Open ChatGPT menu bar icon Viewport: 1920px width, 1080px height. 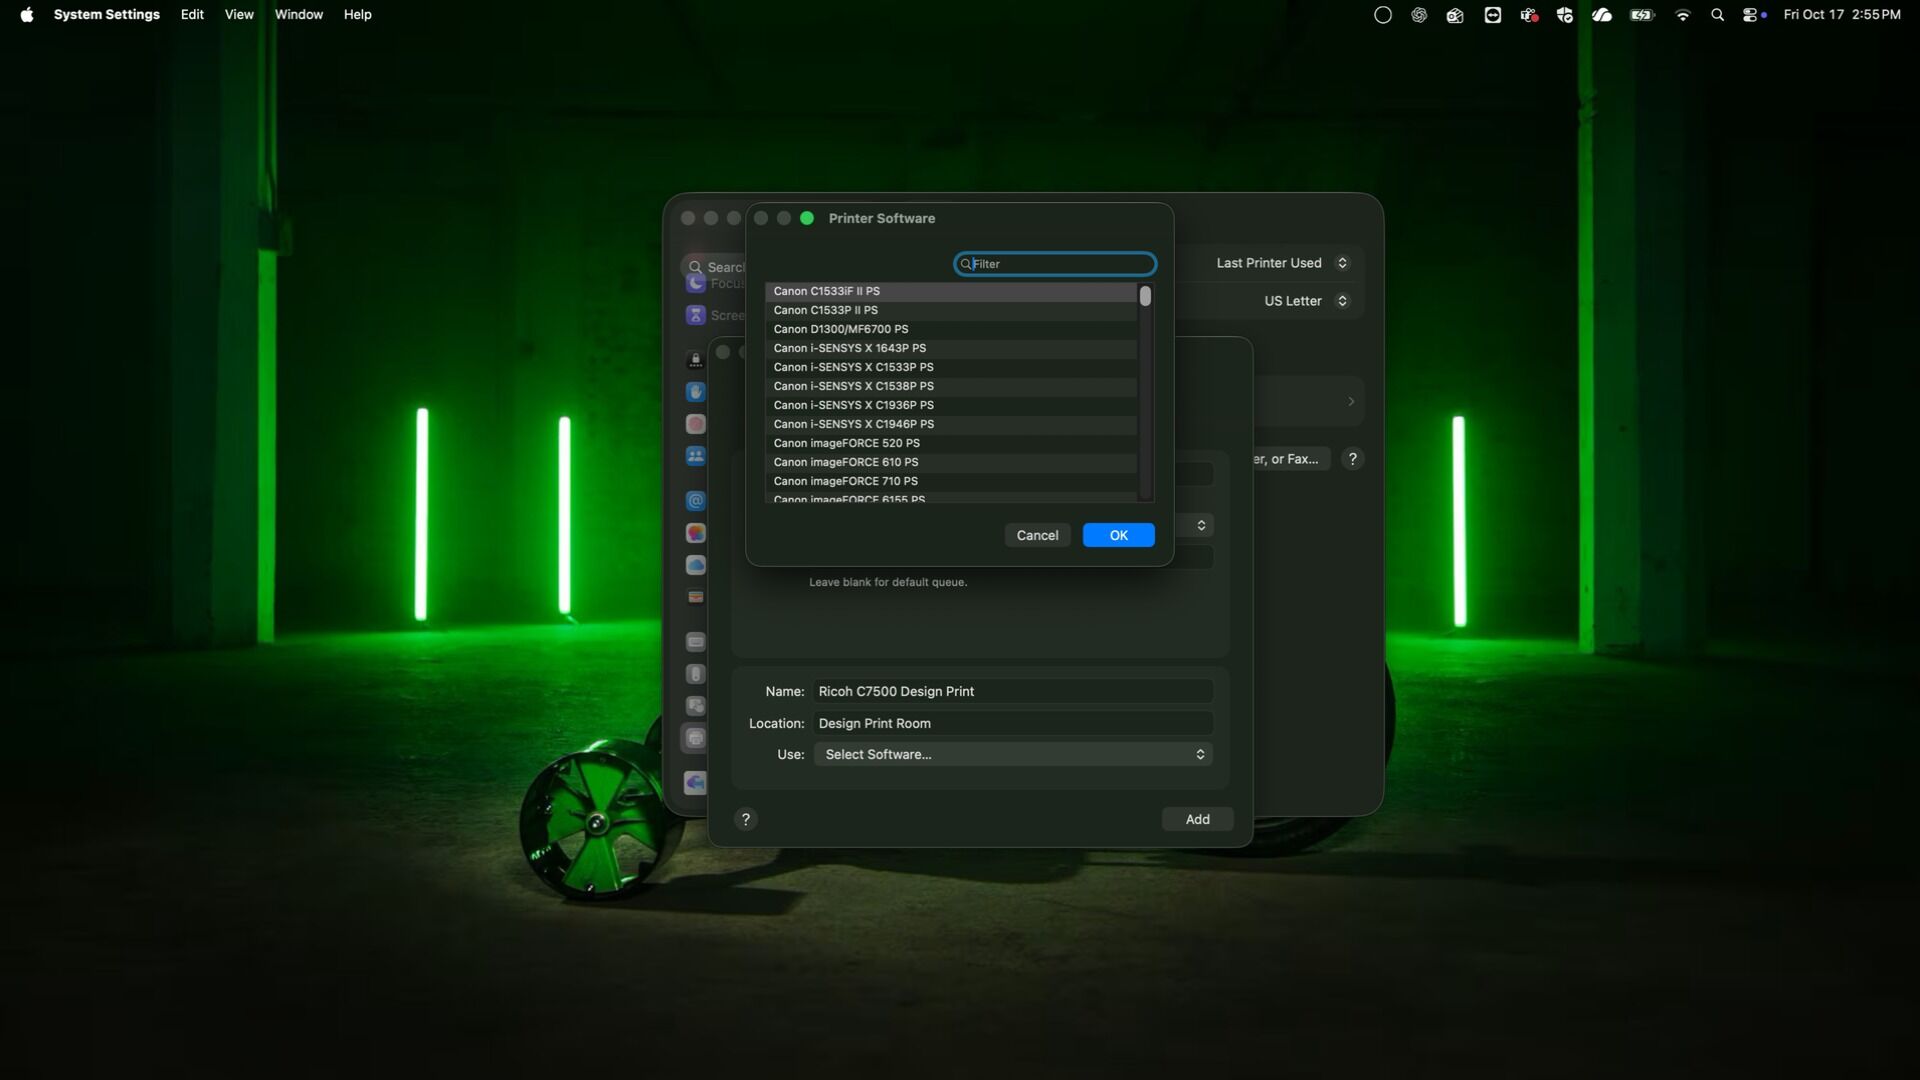pyautogui.click(x=1419, y=15)
